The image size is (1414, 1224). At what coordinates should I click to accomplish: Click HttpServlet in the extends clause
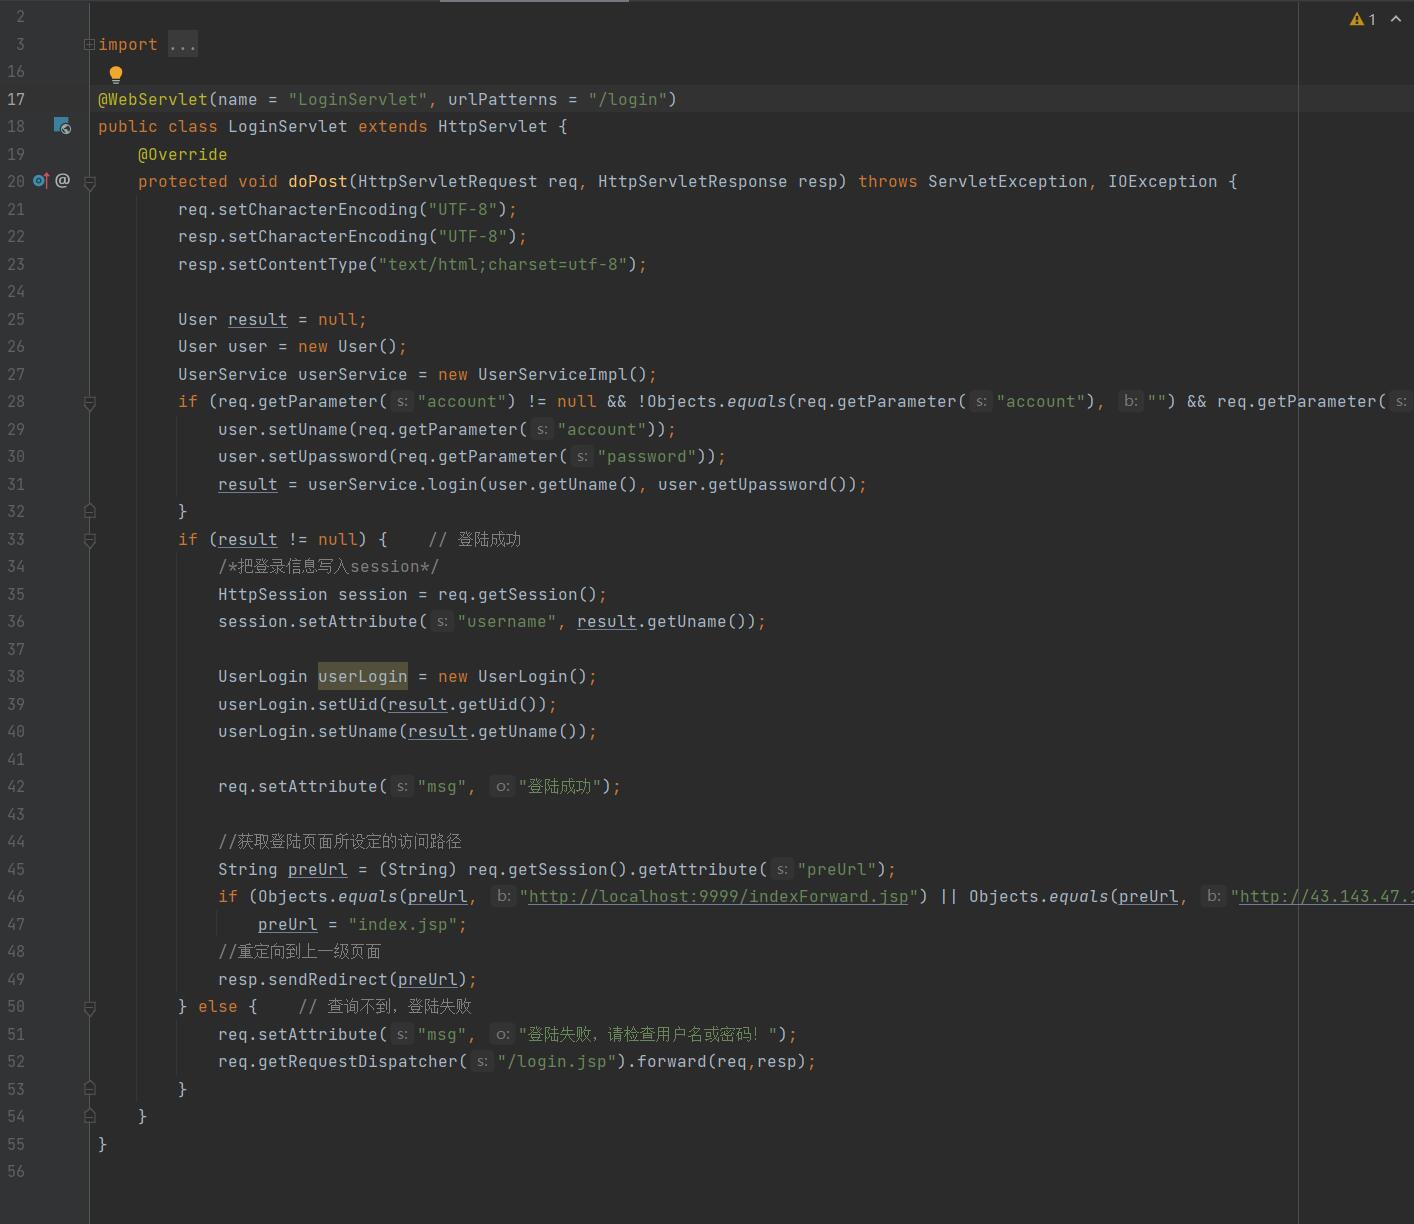pos(493,127)
